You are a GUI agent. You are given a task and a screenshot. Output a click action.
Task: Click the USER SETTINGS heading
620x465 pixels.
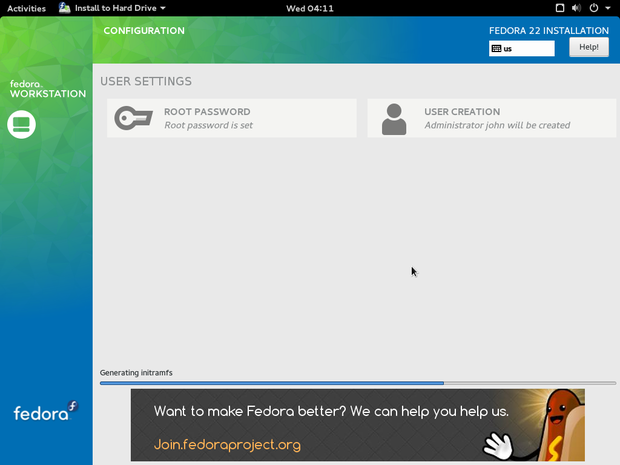(146, 81)
